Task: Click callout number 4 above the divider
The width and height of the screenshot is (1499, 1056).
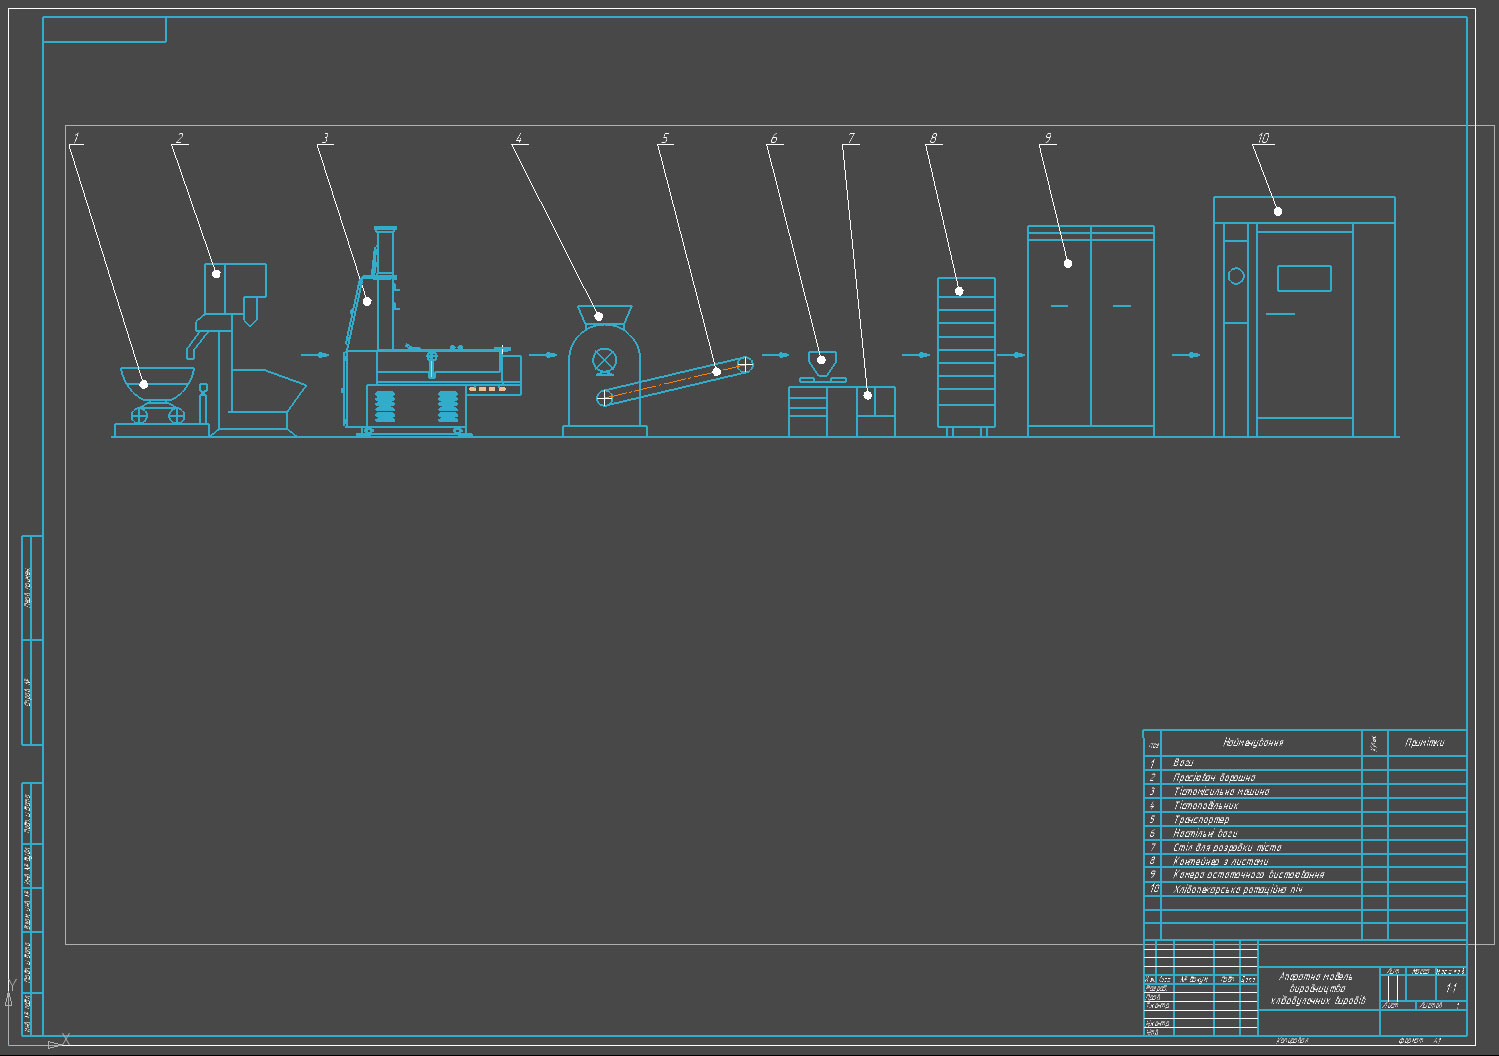Action: coord(519,139)
